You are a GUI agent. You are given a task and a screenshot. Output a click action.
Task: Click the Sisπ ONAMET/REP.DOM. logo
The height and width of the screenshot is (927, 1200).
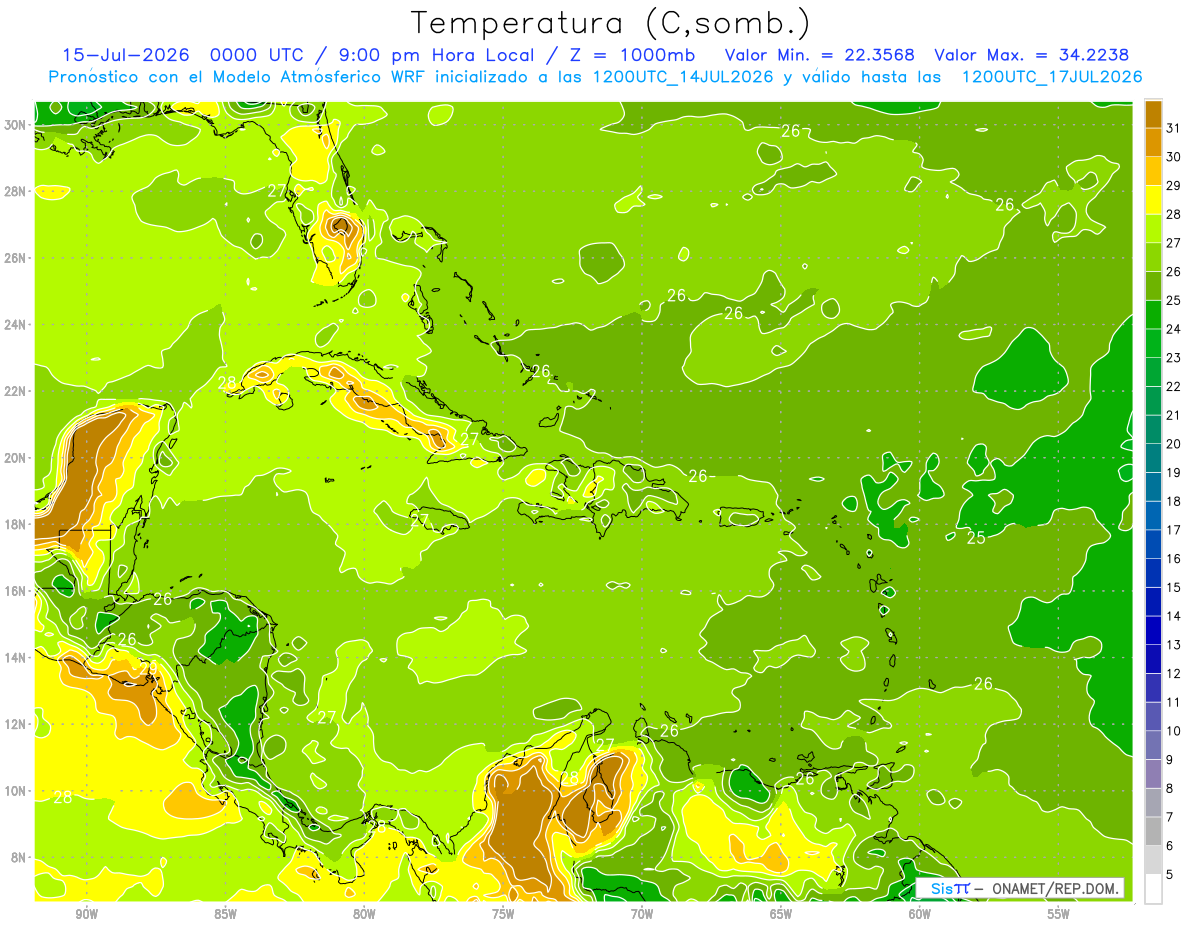pyautogui.click(x=1020, y=888)
